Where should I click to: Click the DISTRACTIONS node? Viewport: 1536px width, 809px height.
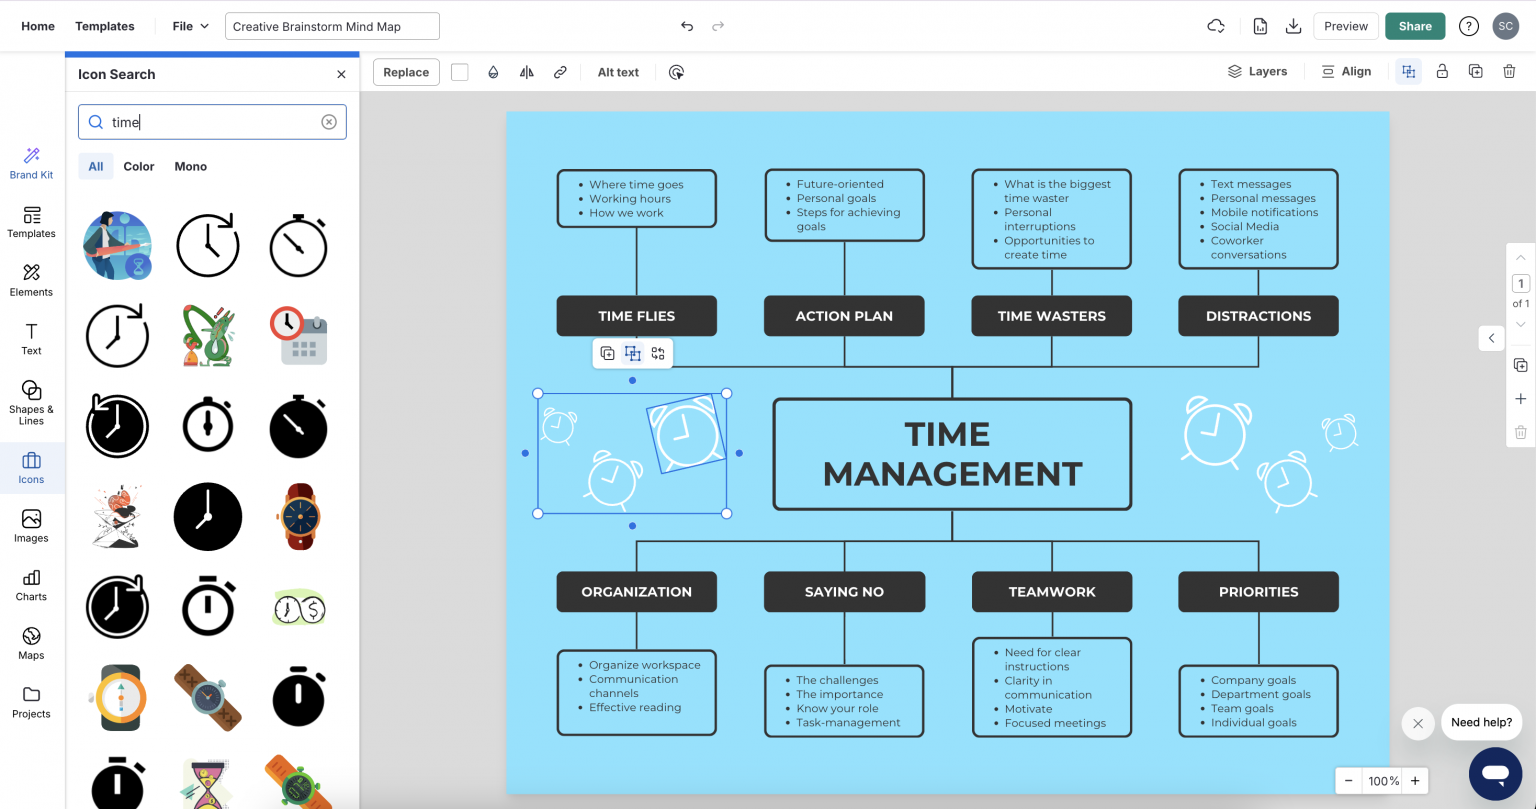click(x=1258, y=316)
